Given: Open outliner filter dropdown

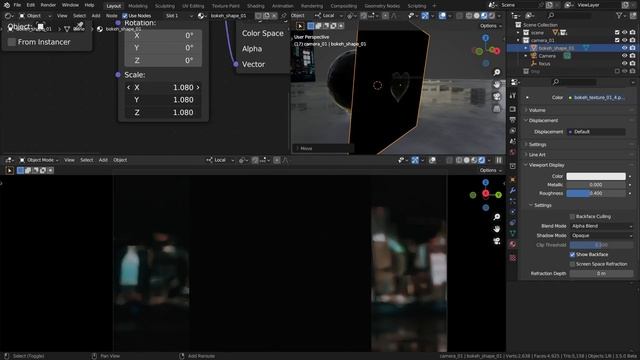Looking at the screenshot, I should 621,16.
